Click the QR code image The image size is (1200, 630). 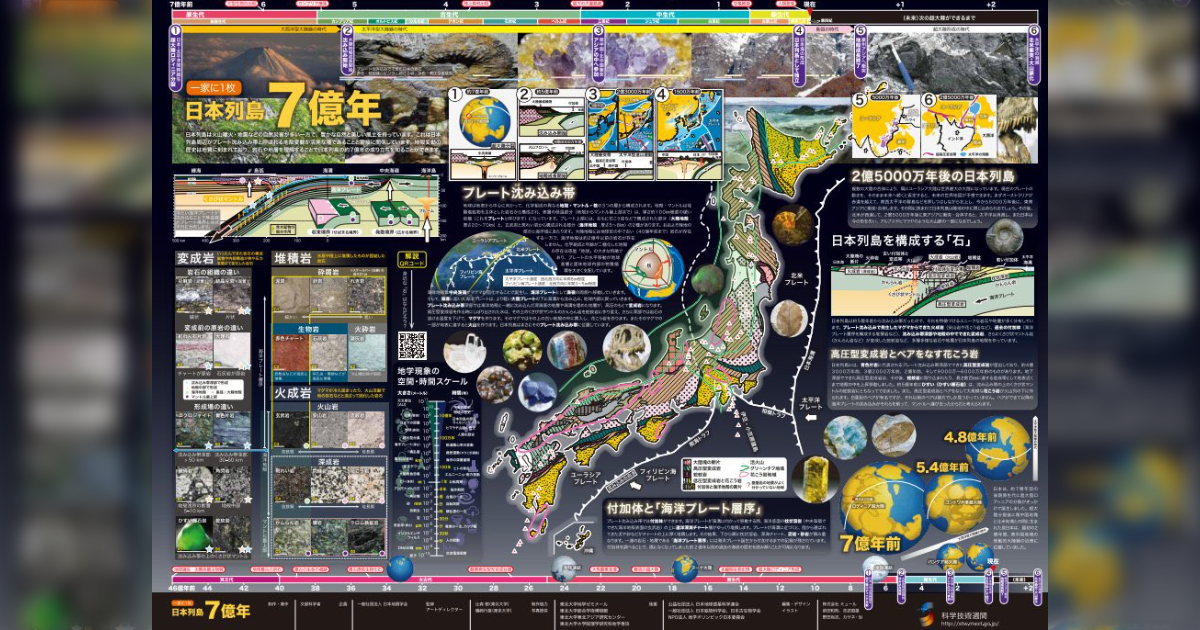point(412,346)
